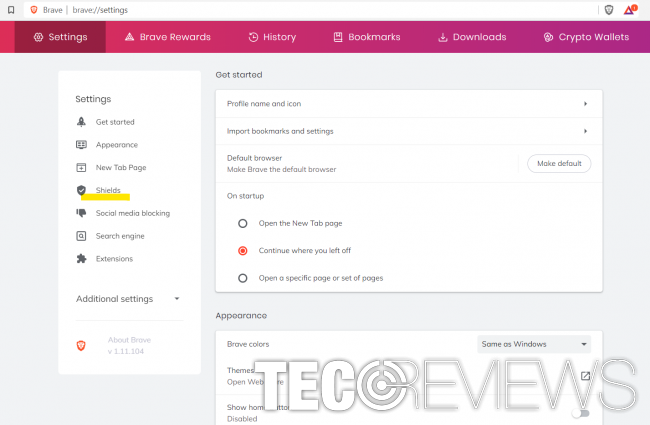The image size is (650, 425).
Task: Click the 'Settings' sidebar heading
Action: pyautogui.click(x=93, y=99)
